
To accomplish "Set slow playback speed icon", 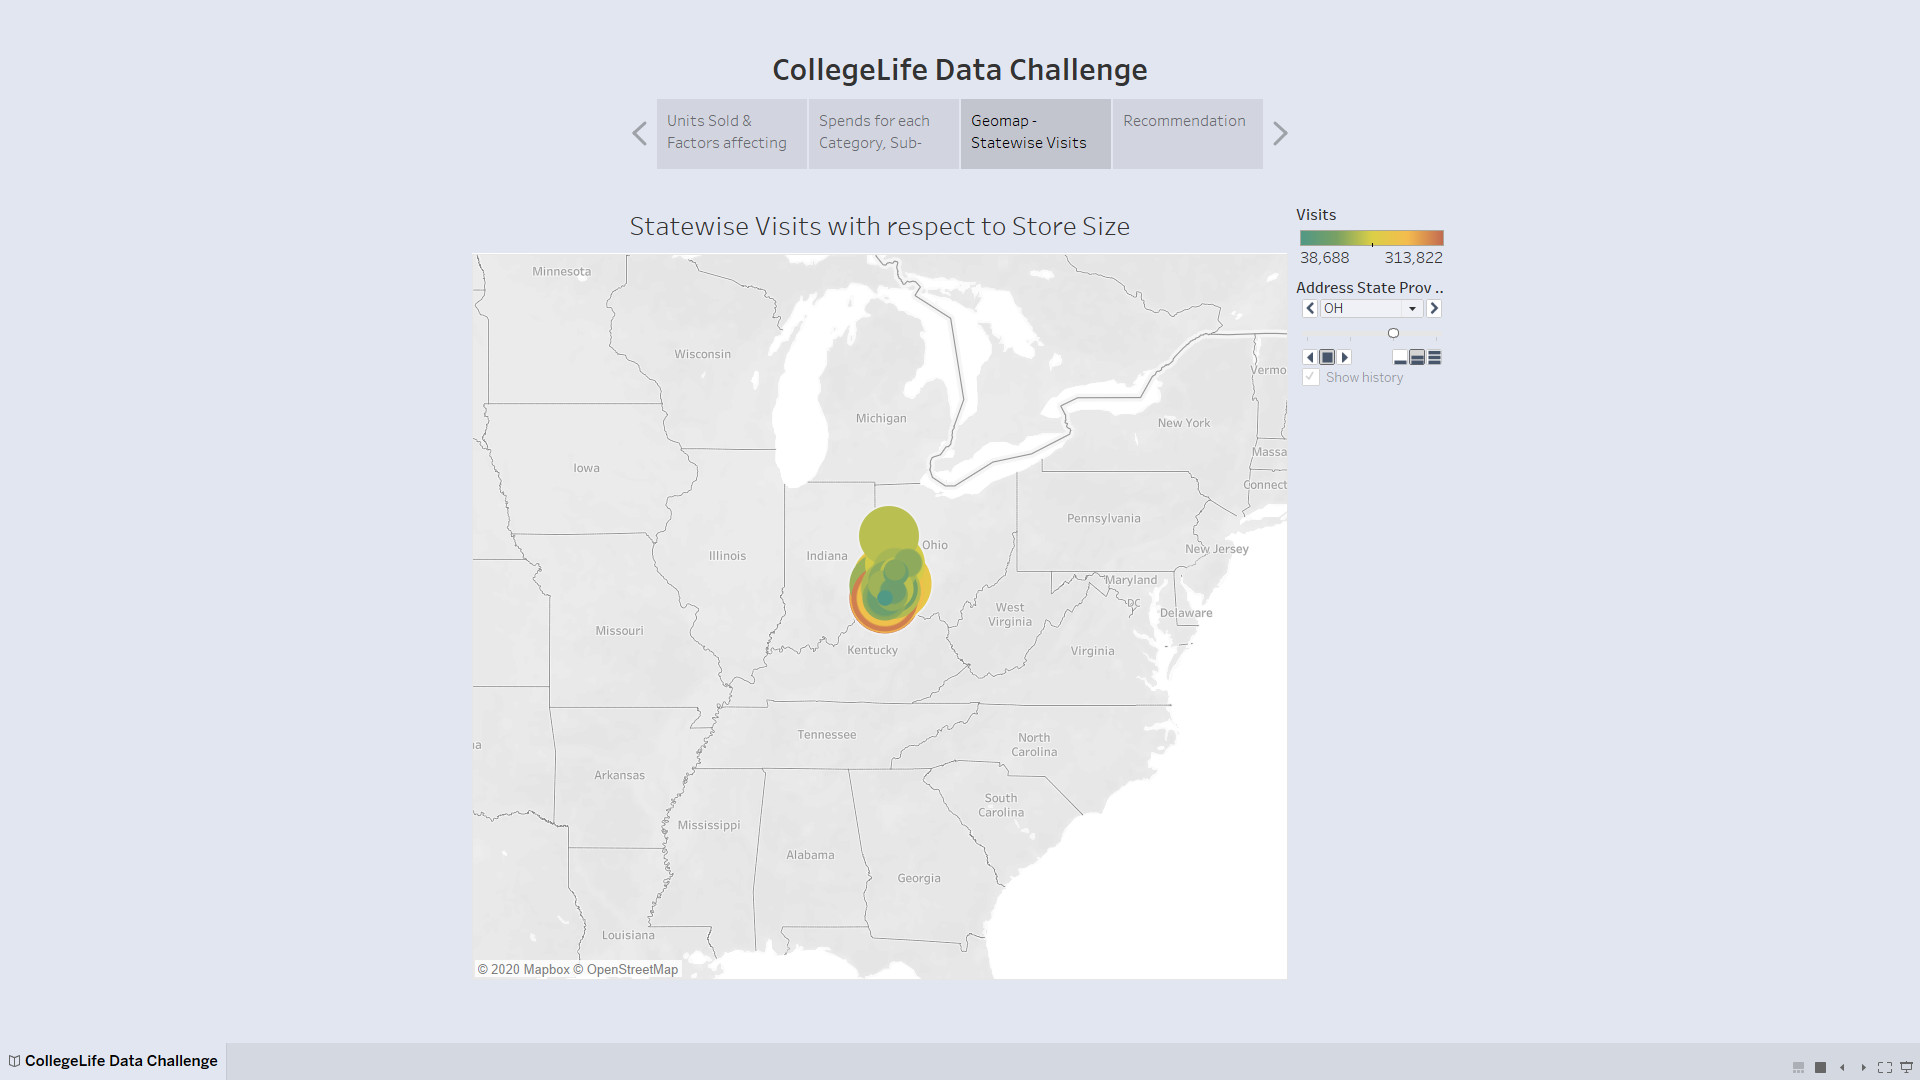I will click(x=1400, y=357).
